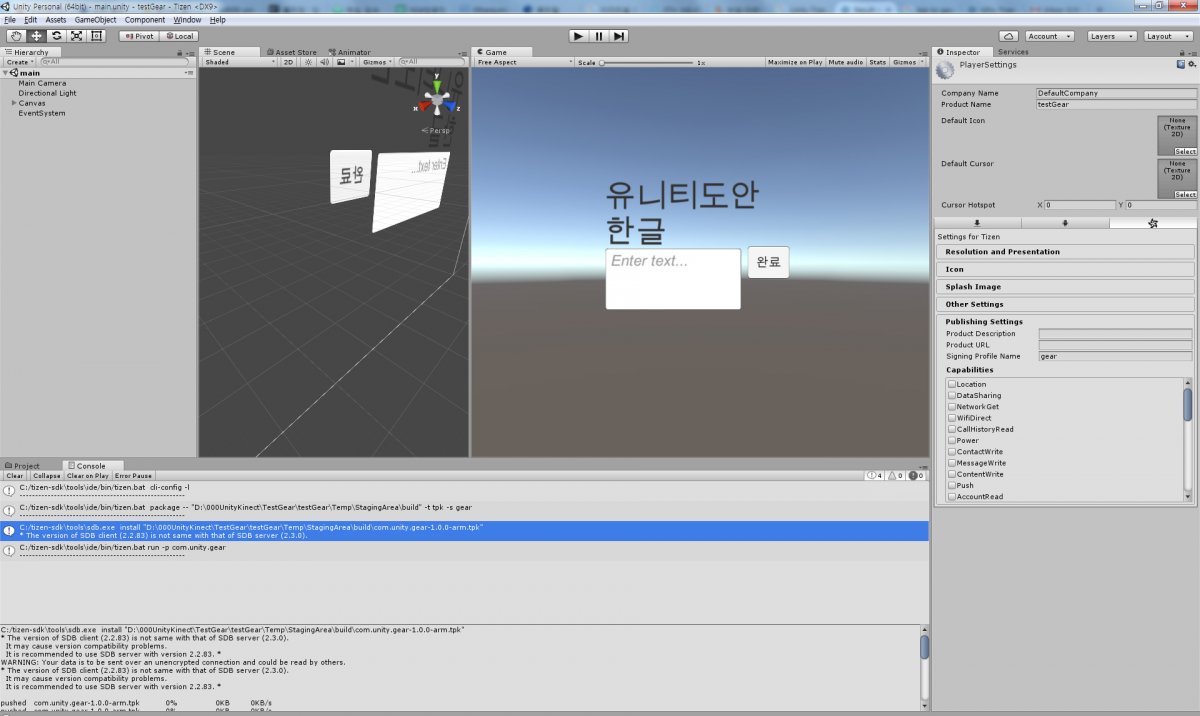Switch to the Asset Store tab
The width and height of the screenshot is (1200, 716).
pyautogui.click(x=294, y=52)
